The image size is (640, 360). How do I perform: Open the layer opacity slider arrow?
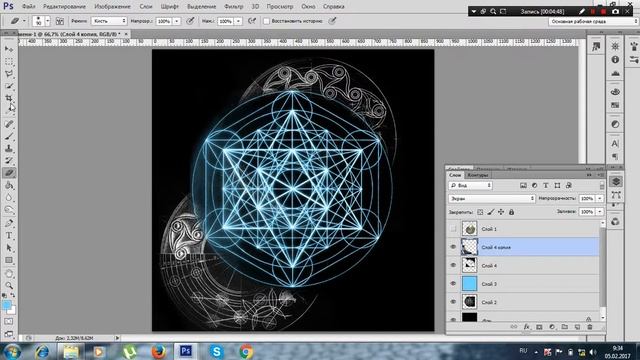(600, 198)
